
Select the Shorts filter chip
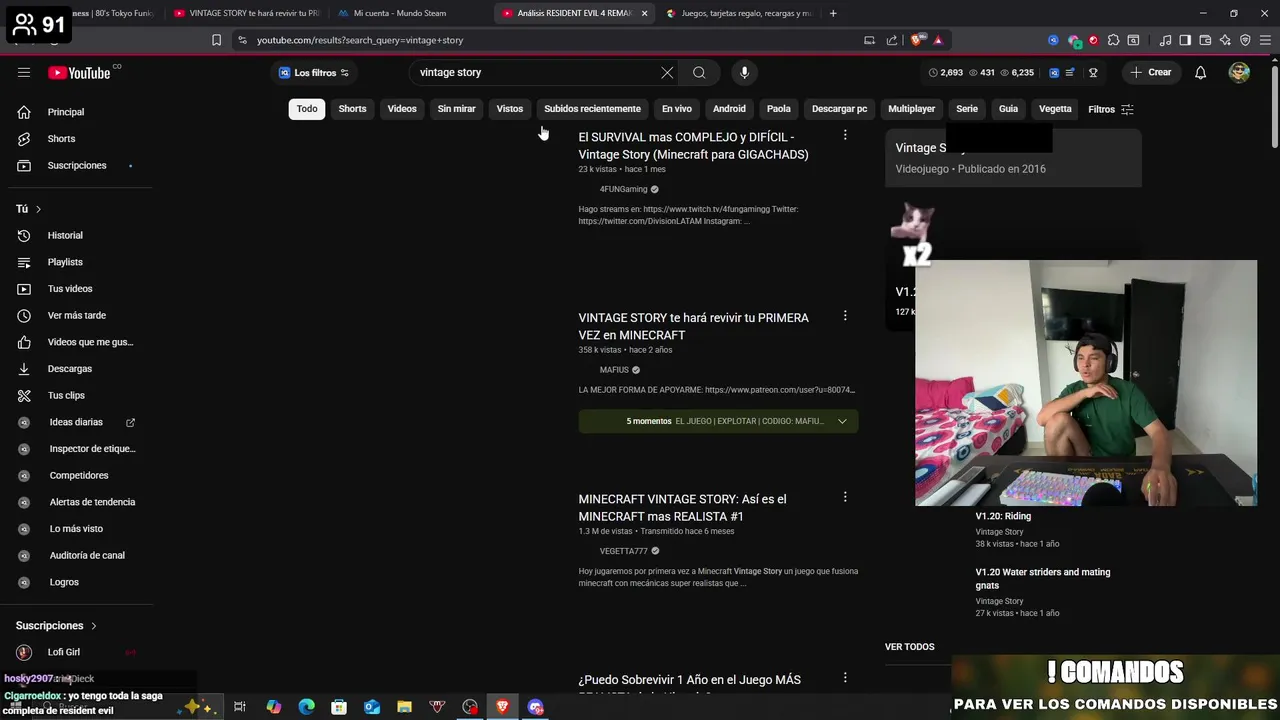352,109
